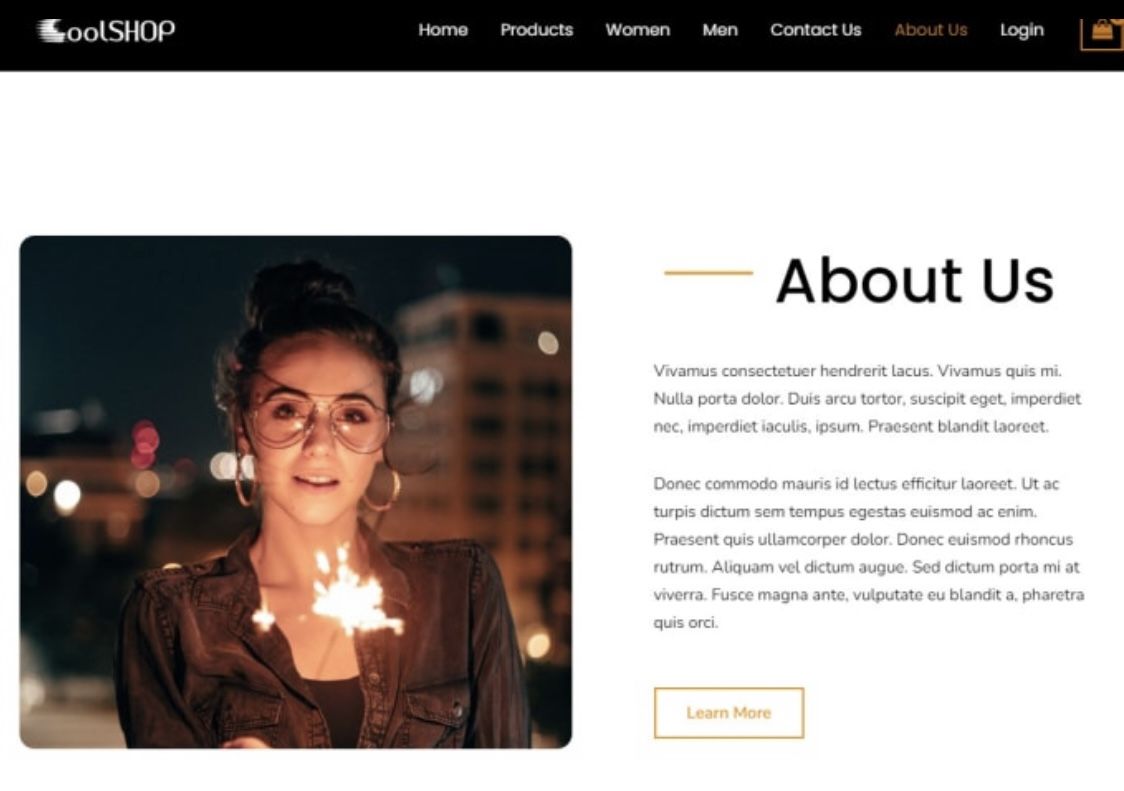Click the orange line beside About Us heading
The height and width of the screenshot is (791, 1124).
point(708,273)
